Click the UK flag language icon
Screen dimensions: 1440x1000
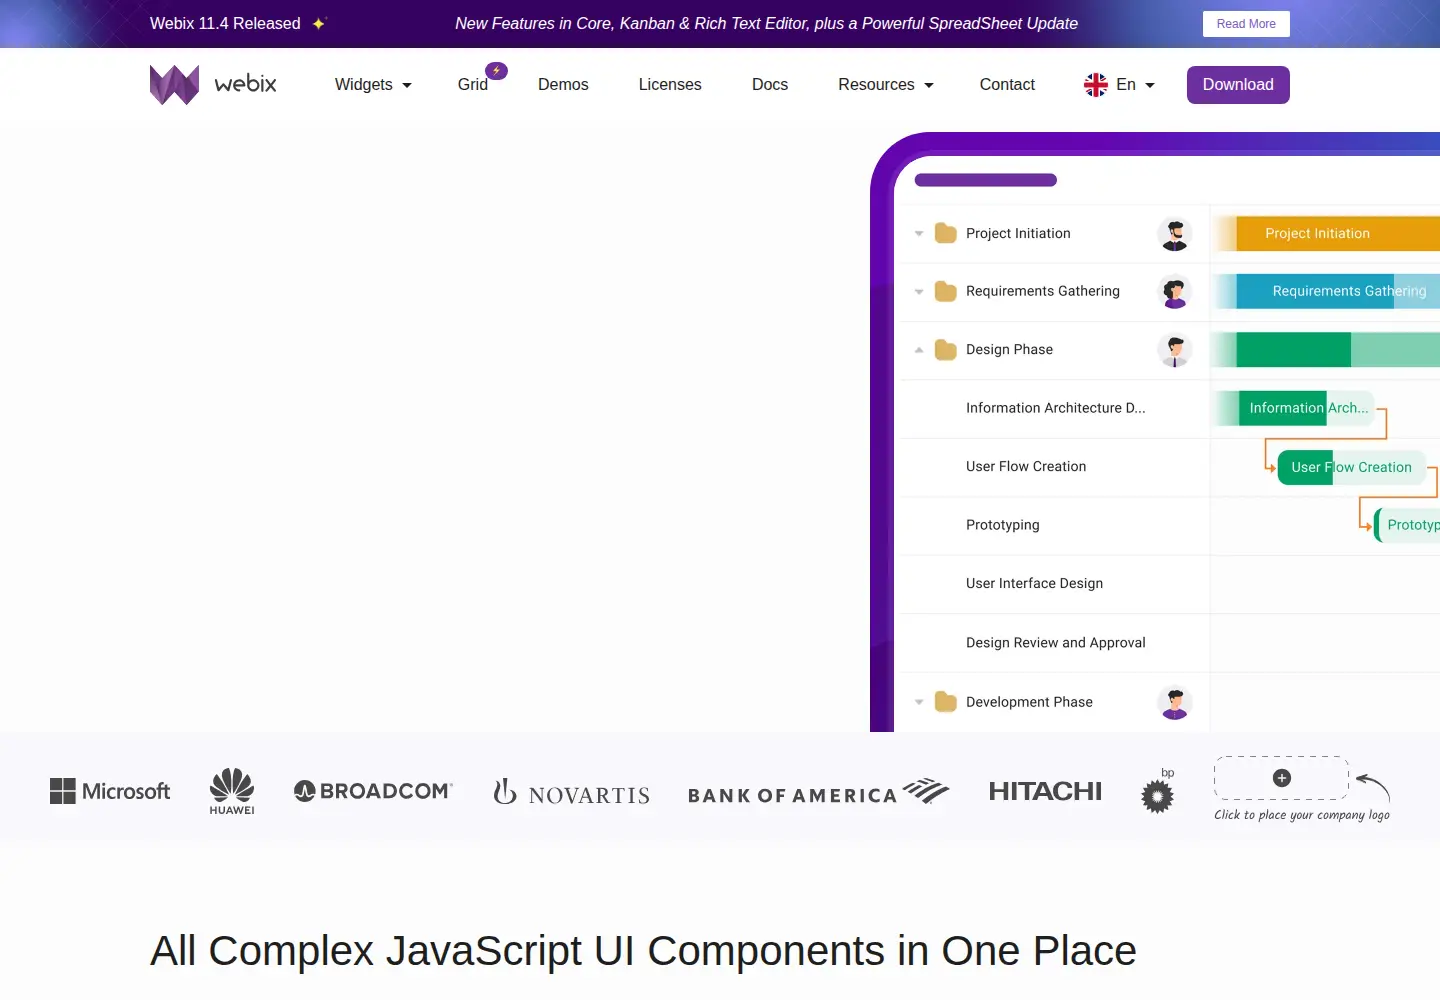(1096, 85)
